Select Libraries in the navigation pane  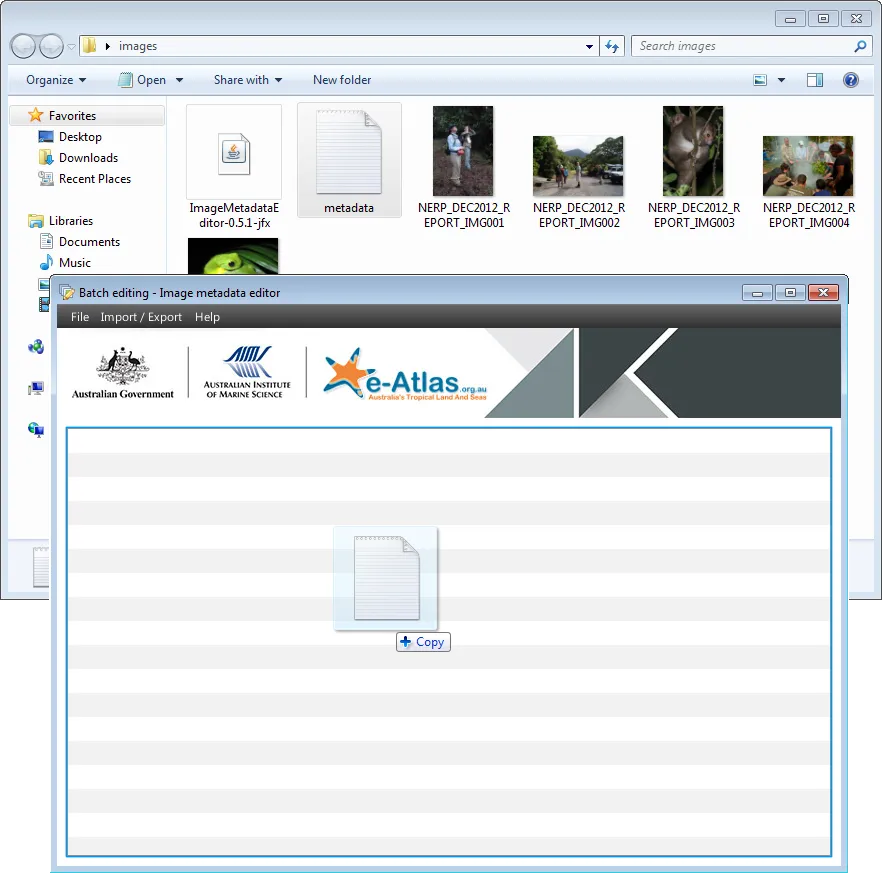coord(71,220)
